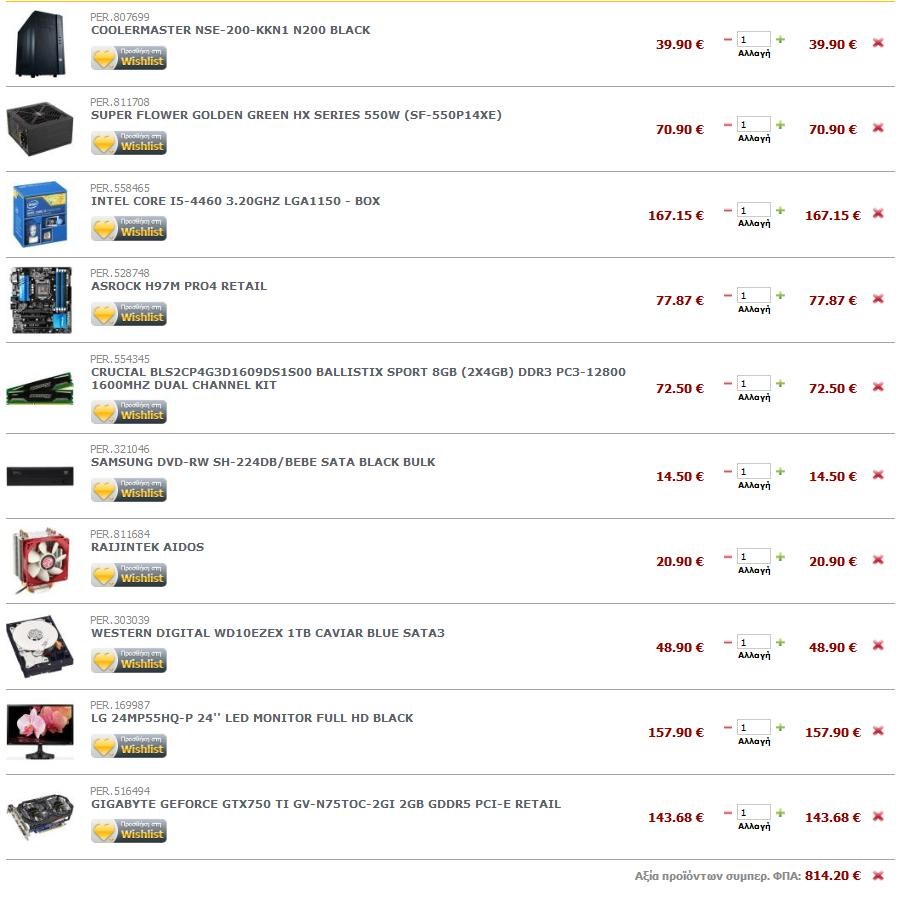The image size is (911, 903).
Task: Click the LG monitor product image
Action: (40, 732)
